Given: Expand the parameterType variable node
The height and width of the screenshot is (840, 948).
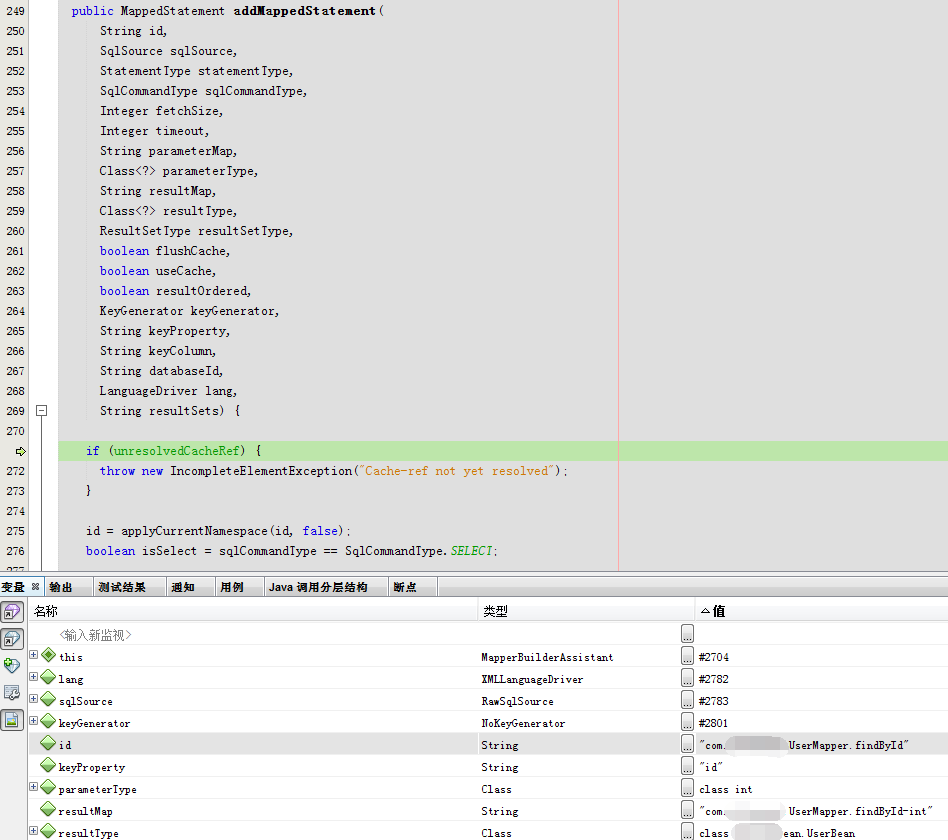Looking at the screenshot, I should (34, 786).
